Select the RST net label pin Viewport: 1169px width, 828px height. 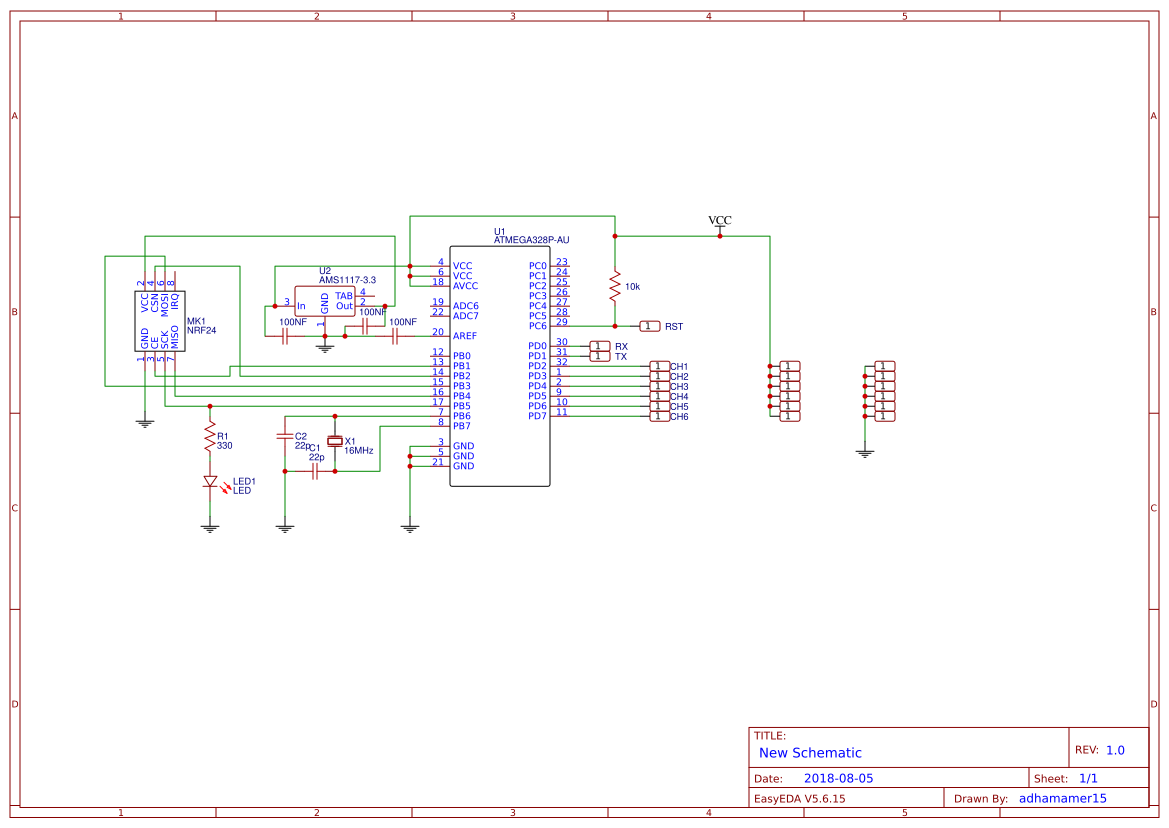tap(649, 325)
